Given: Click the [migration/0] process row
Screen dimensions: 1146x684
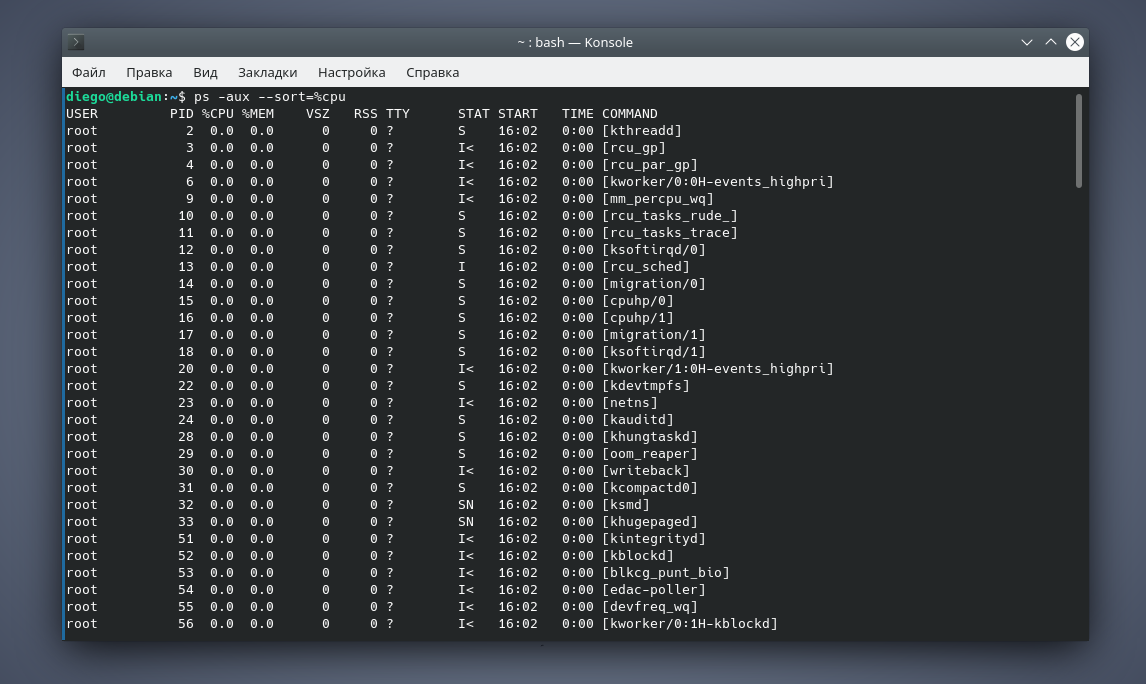Looking at the screenshot, I should click(x=653, y=284).
